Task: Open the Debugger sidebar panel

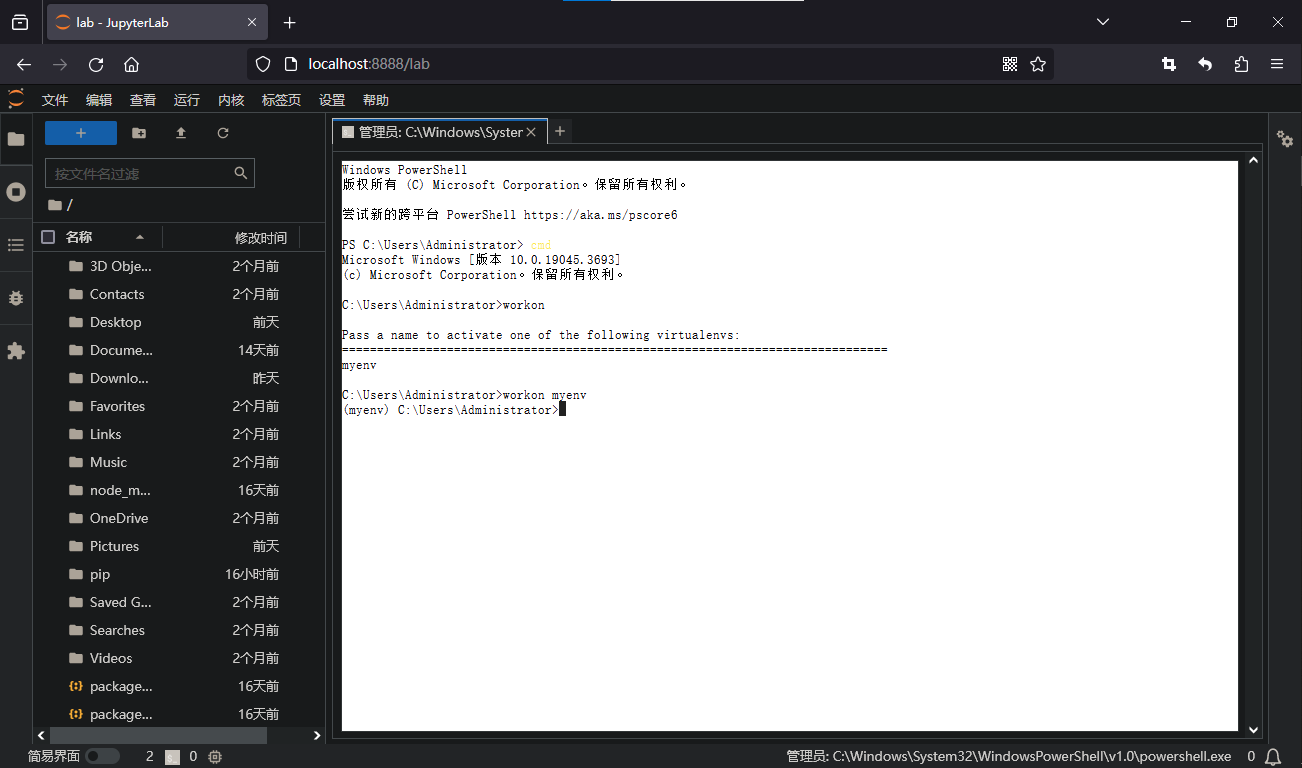Action: coord(16,298)
